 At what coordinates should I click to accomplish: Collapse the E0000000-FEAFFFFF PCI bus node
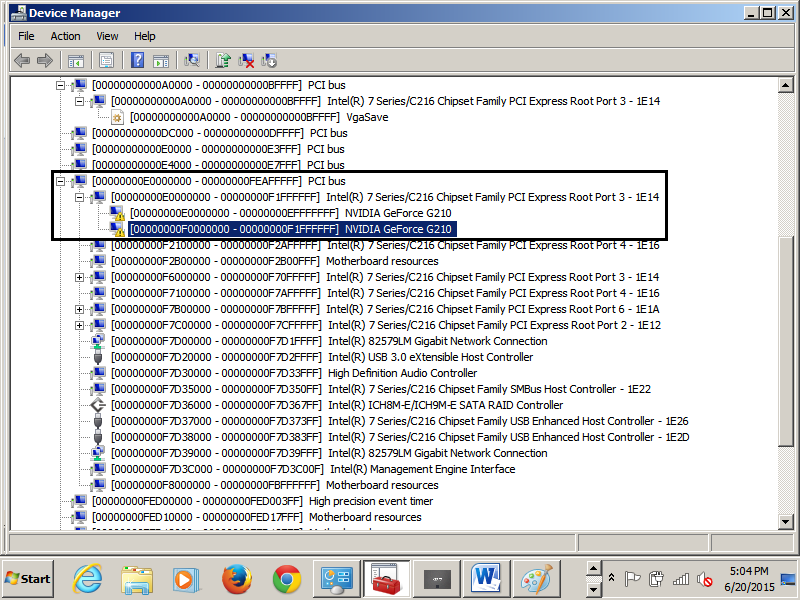click(60, 181)
